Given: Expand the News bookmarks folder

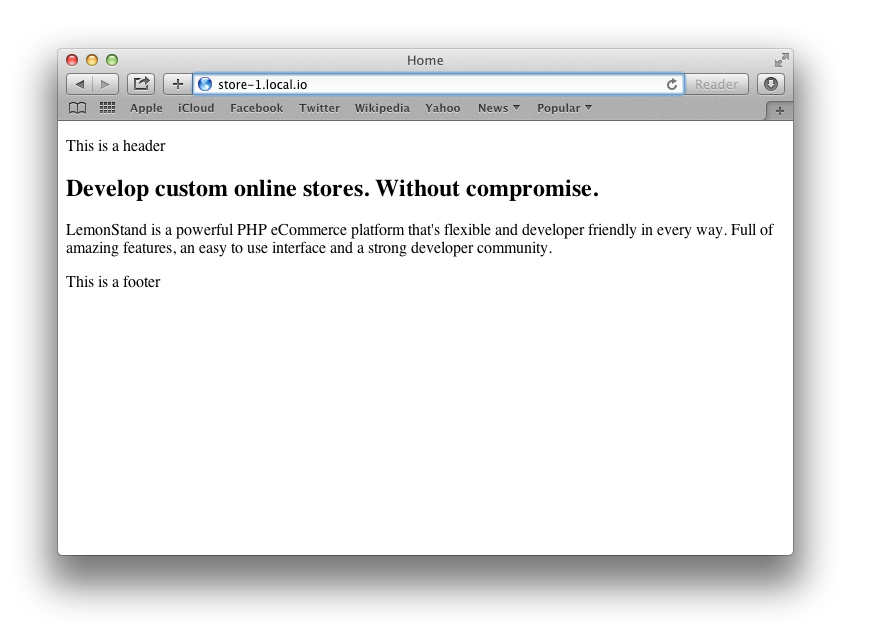Looking at the screenshot, I should 498,108.
